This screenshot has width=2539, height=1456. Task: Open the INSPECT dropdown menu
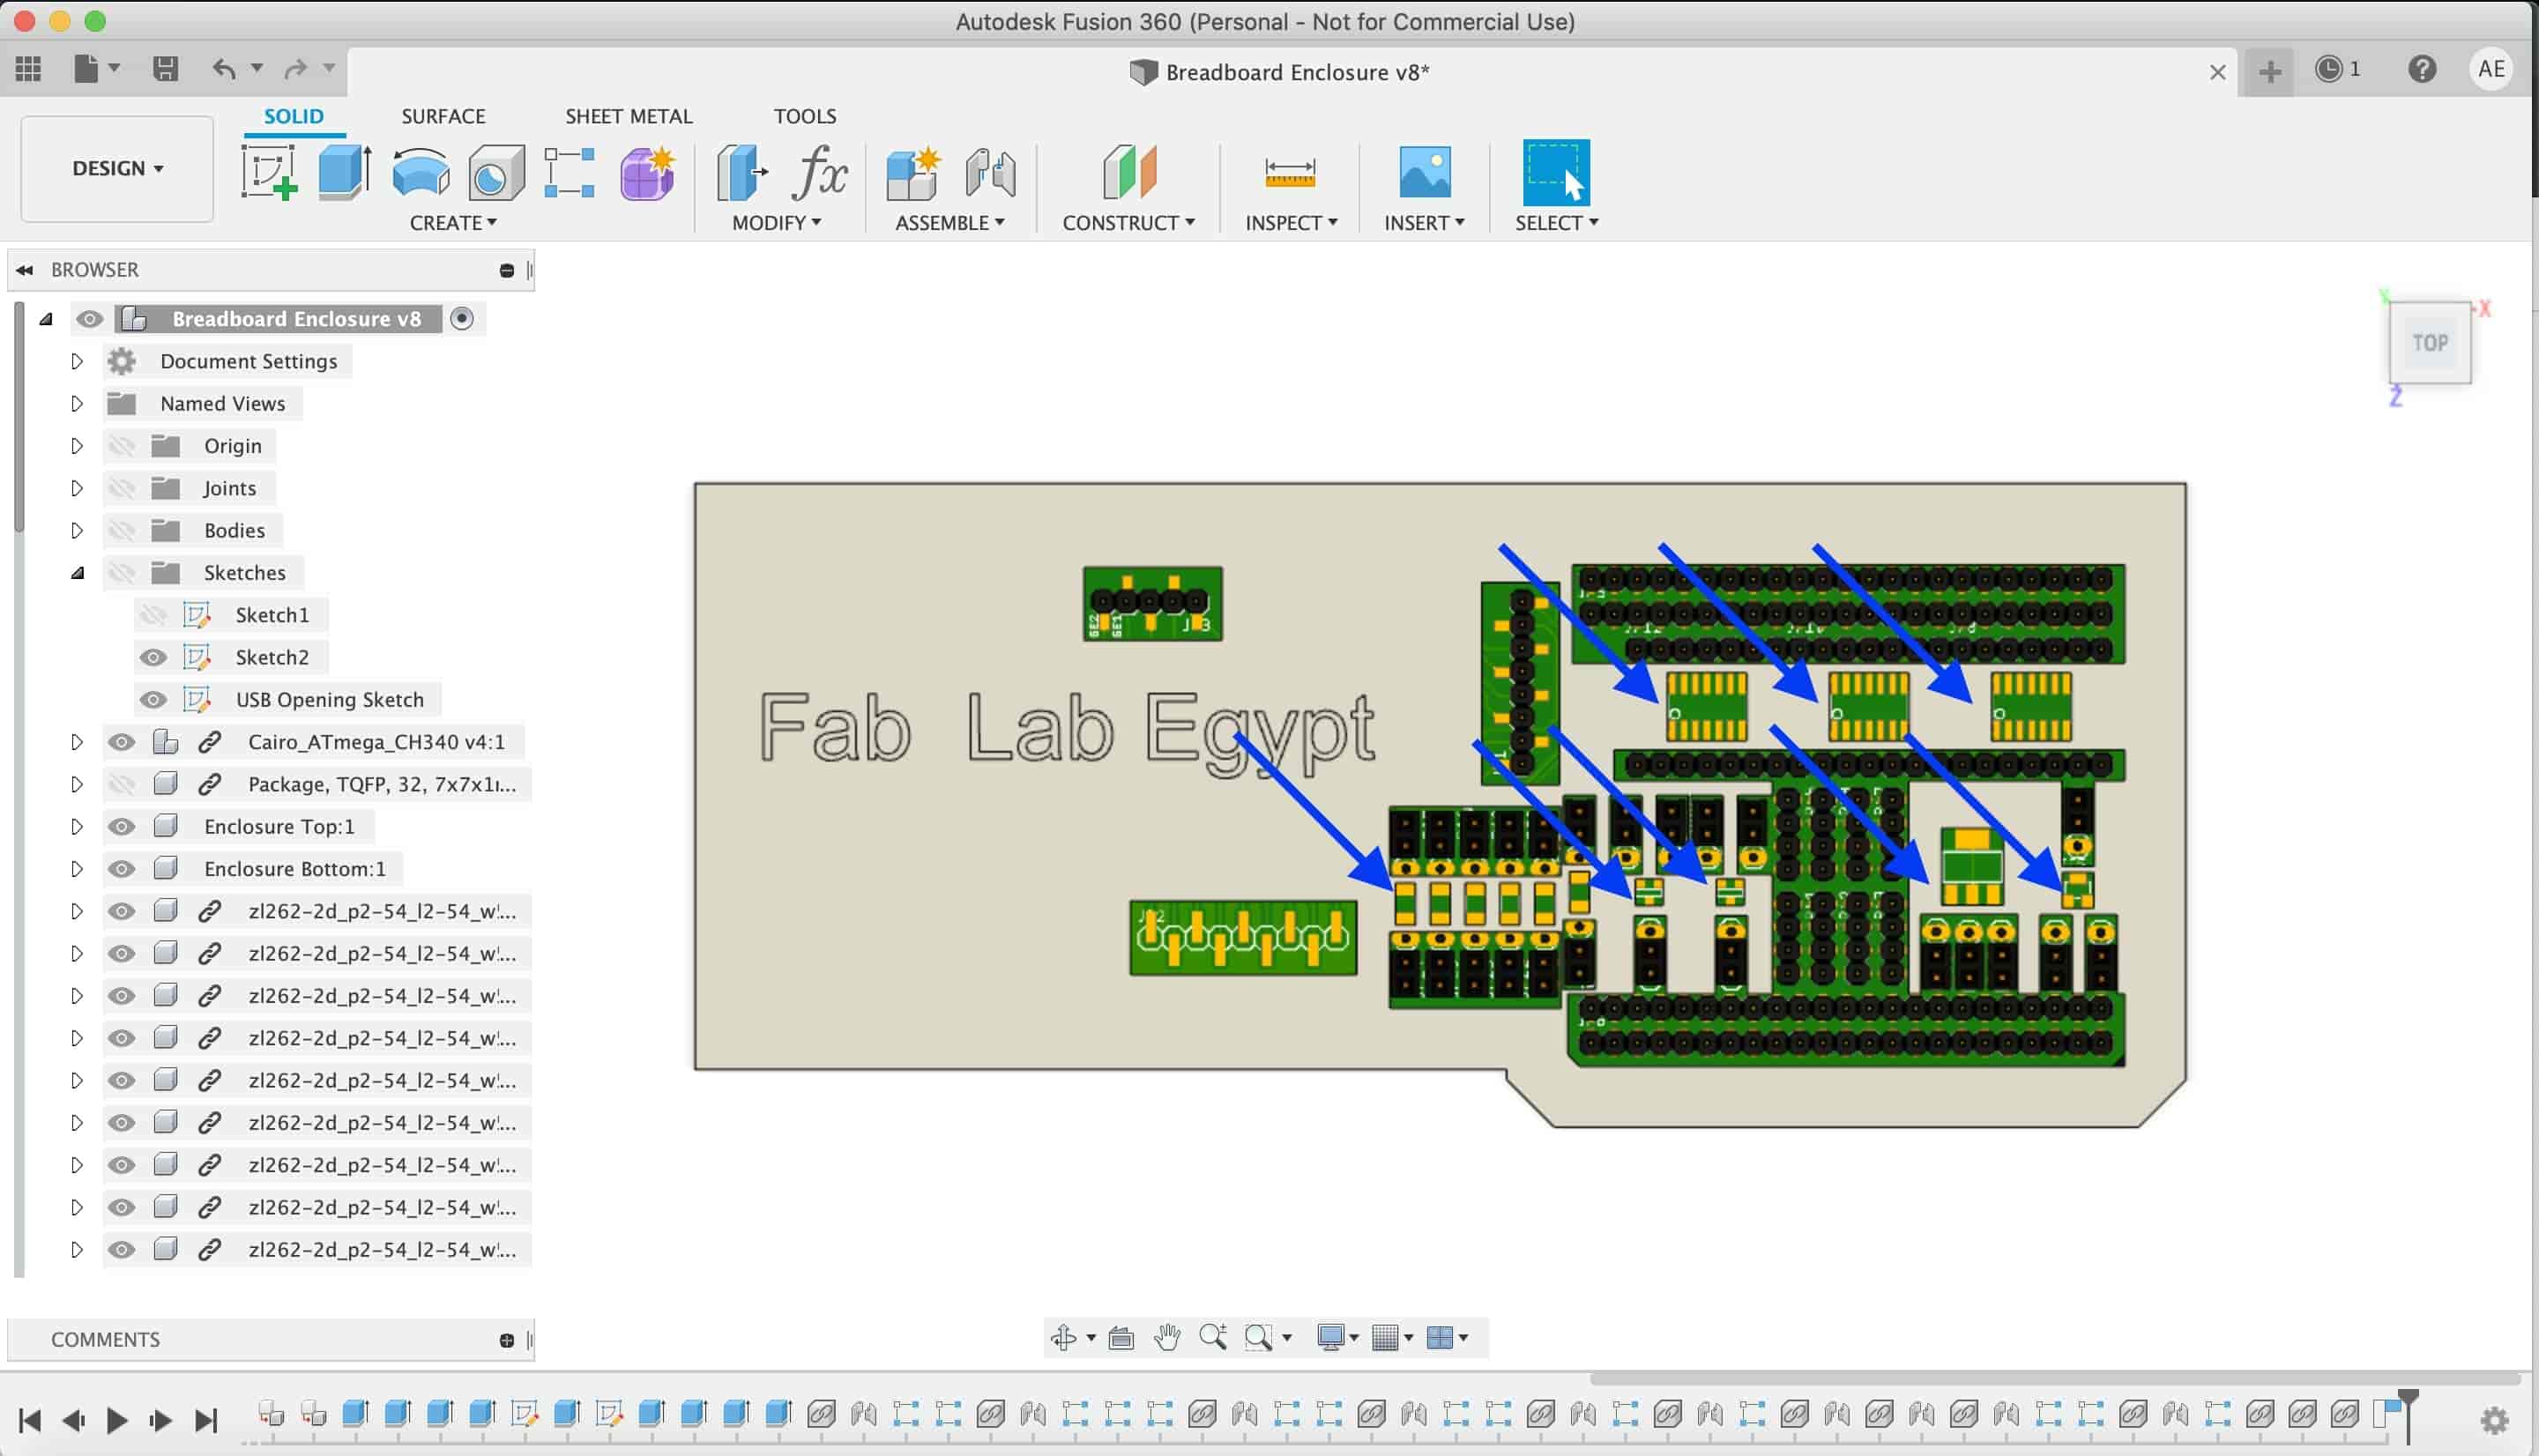click(1290, 222)
